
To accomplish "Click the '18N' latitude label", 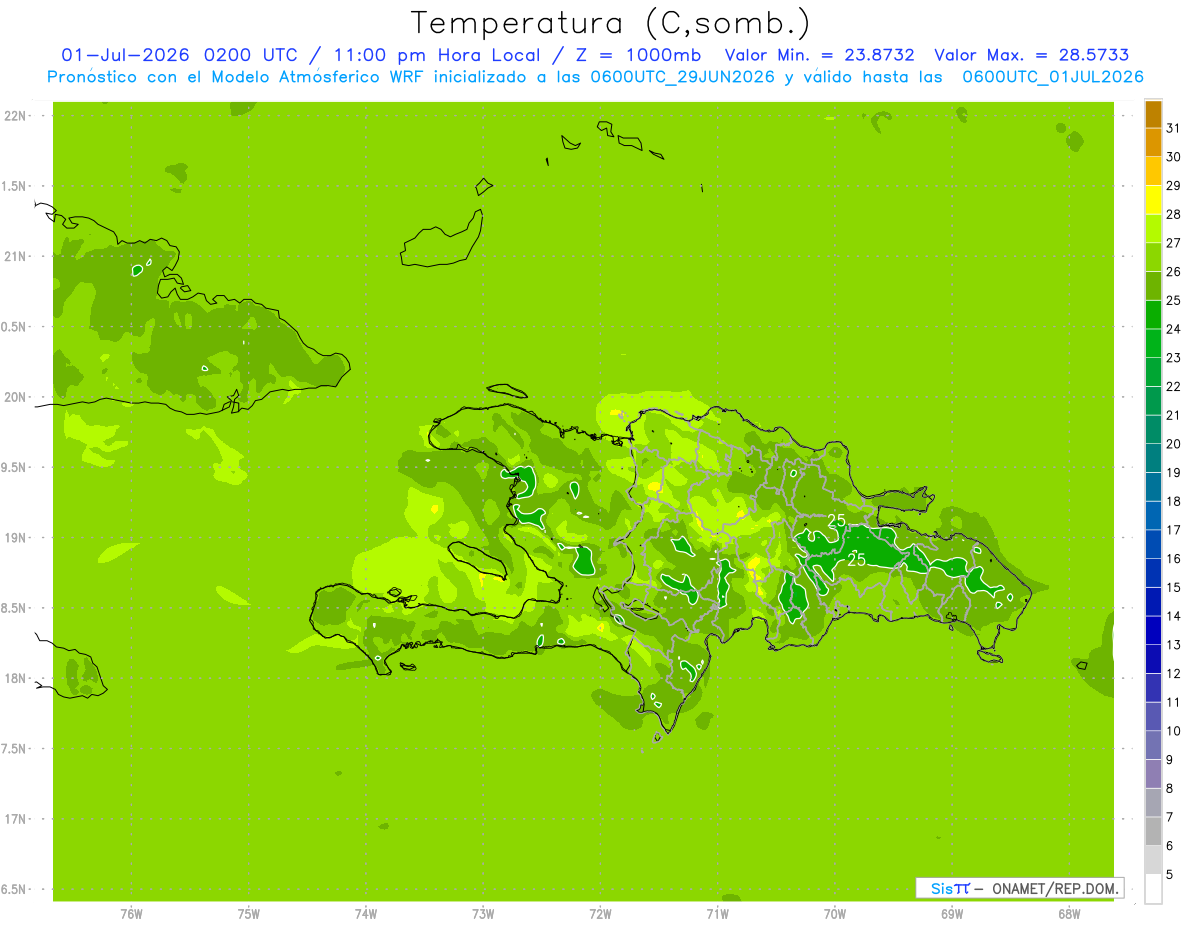I will (x=17, y=679).
